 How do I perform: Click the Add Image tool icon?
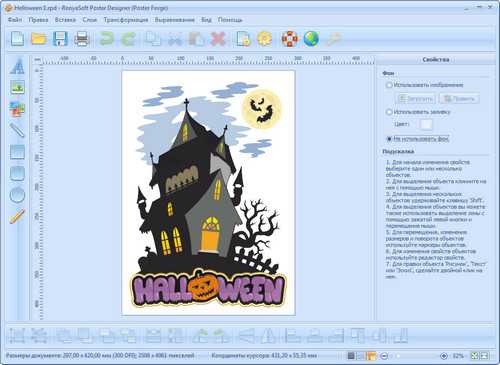click(17, 87)
